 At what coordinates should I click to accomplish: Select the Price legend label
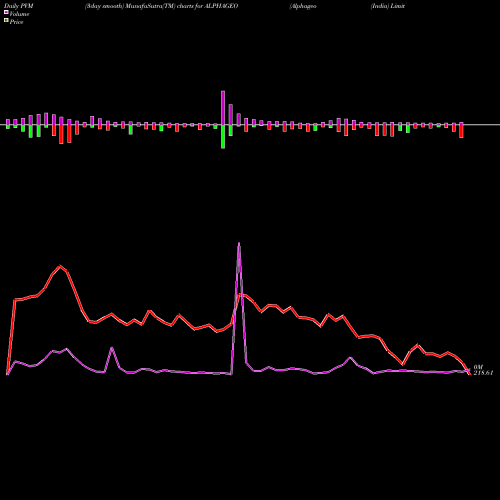tap(16, 22)
